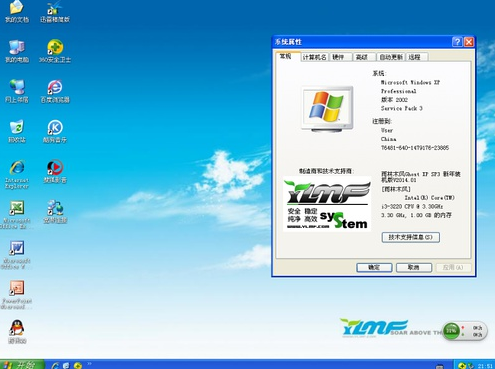Open the Recycle Bin (回收站) desktop icon
Screen dimensions: 495x369
point(17,131)
